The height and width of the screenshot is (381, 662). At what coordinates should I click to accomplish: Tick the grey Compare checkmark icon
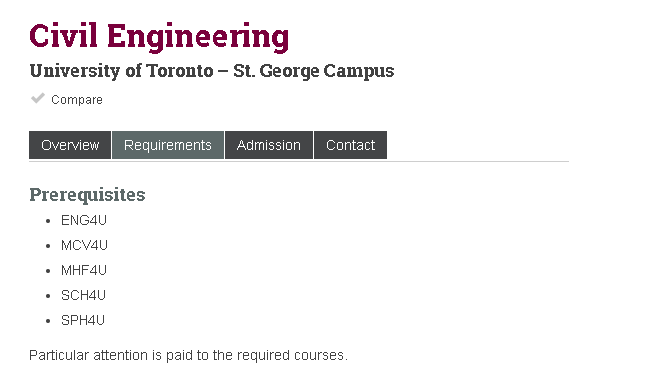[x=38, y=98]
